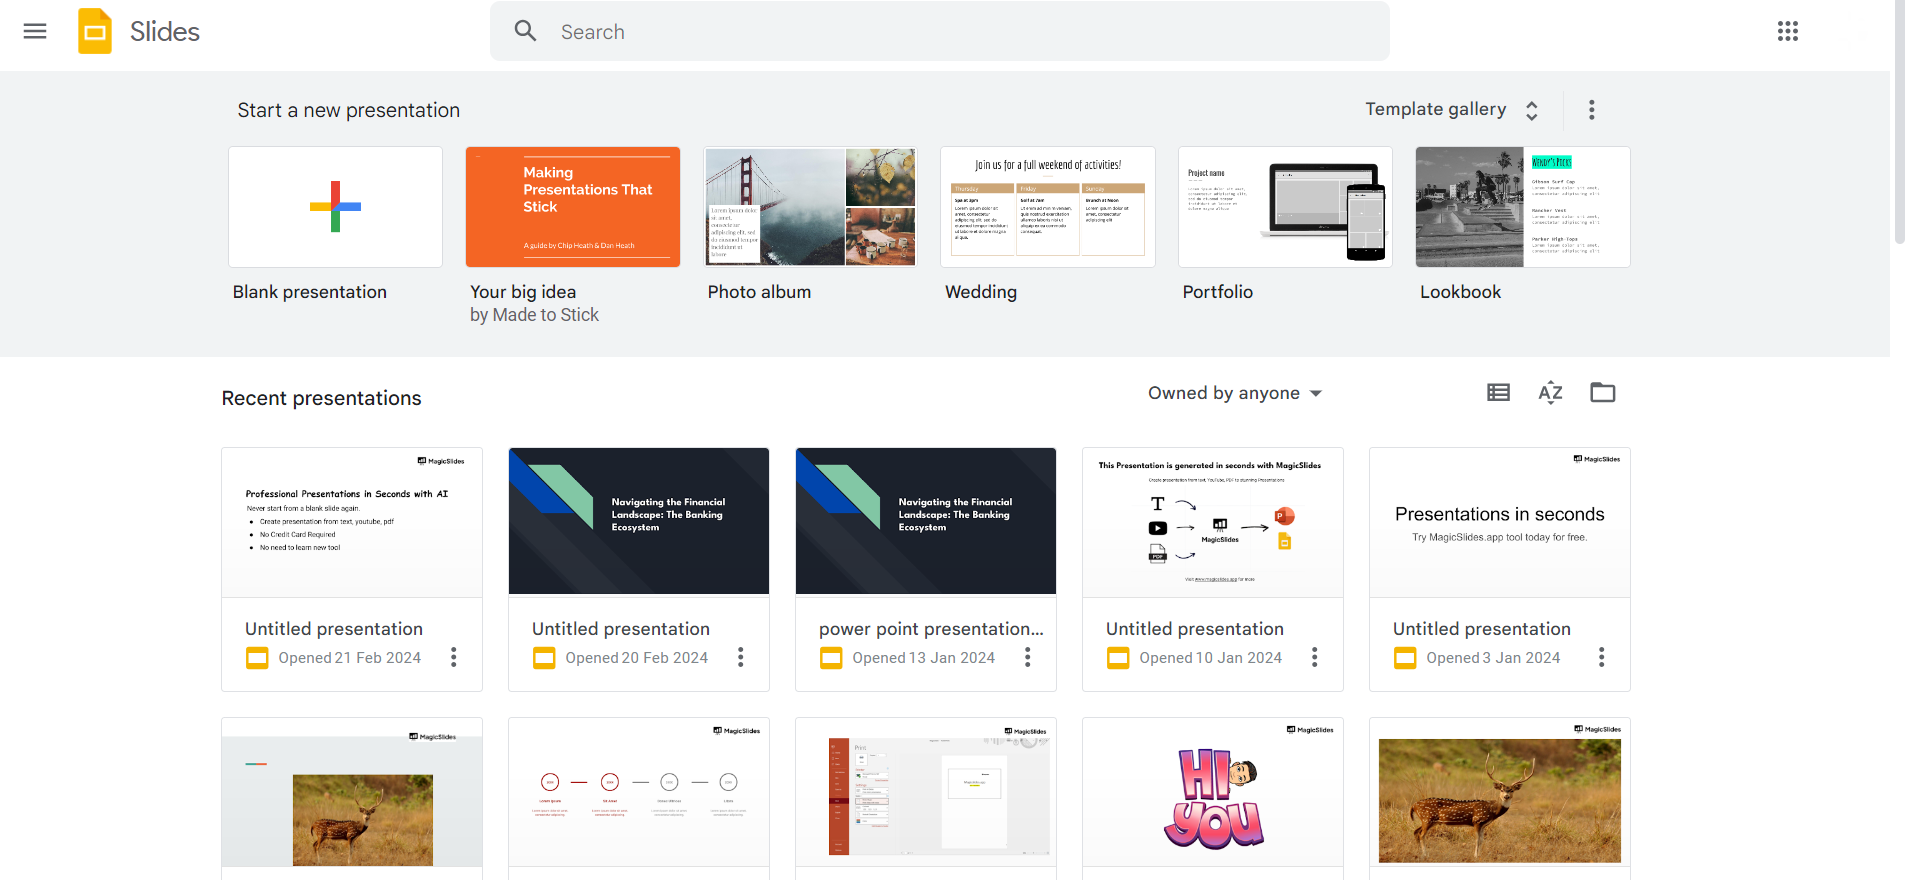Open the Presentations in seconds thumbnail
Image resolution: width=1909 pixels, height=880 pixels.
click(1500, 522)
